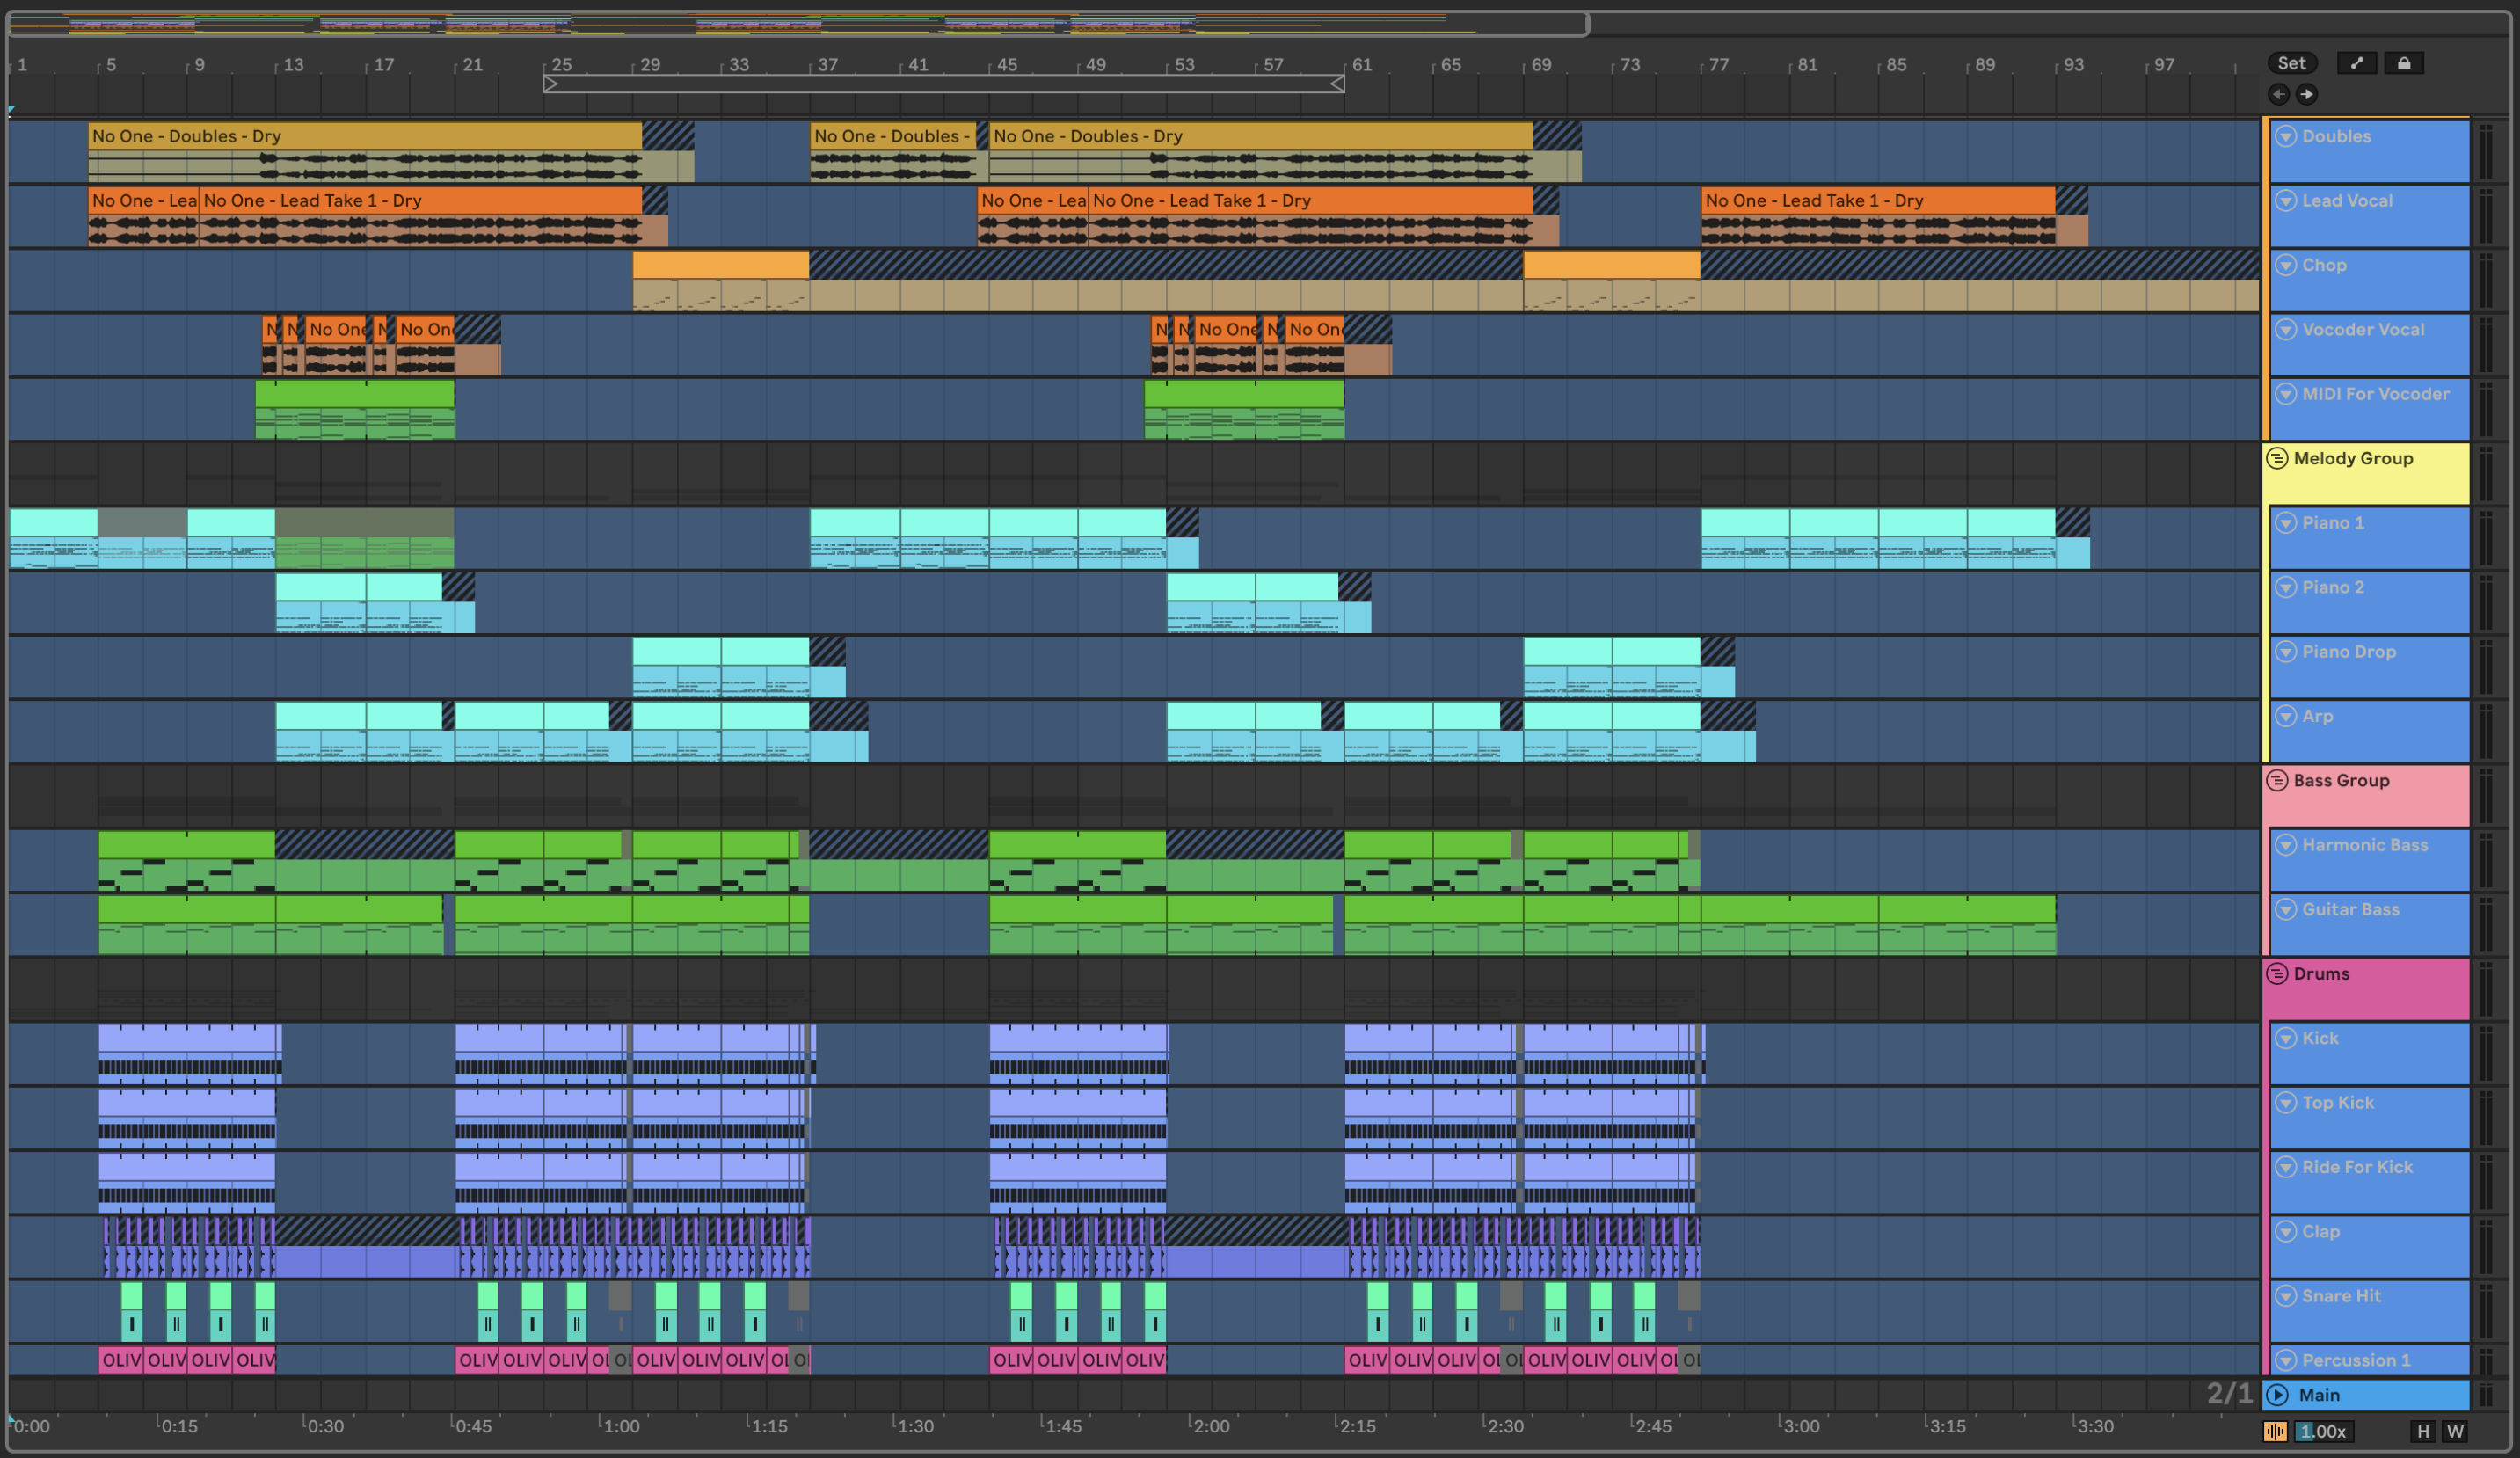Adjust the 1.00x playback speed field

click(2322, 1431)
